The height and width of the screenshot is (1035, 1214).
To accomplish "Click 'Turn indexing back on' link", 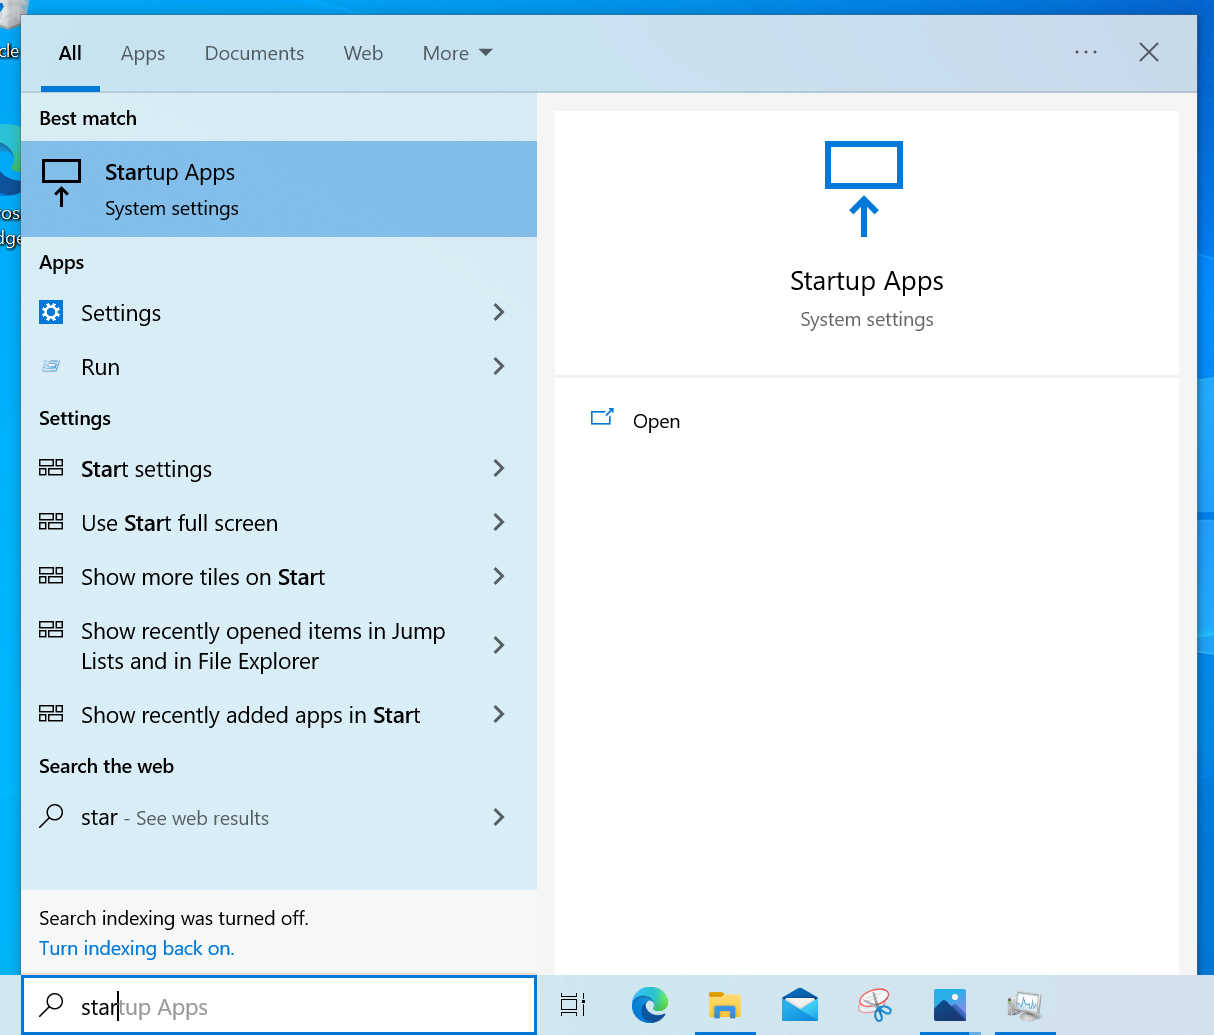I will tap(137, 948).
